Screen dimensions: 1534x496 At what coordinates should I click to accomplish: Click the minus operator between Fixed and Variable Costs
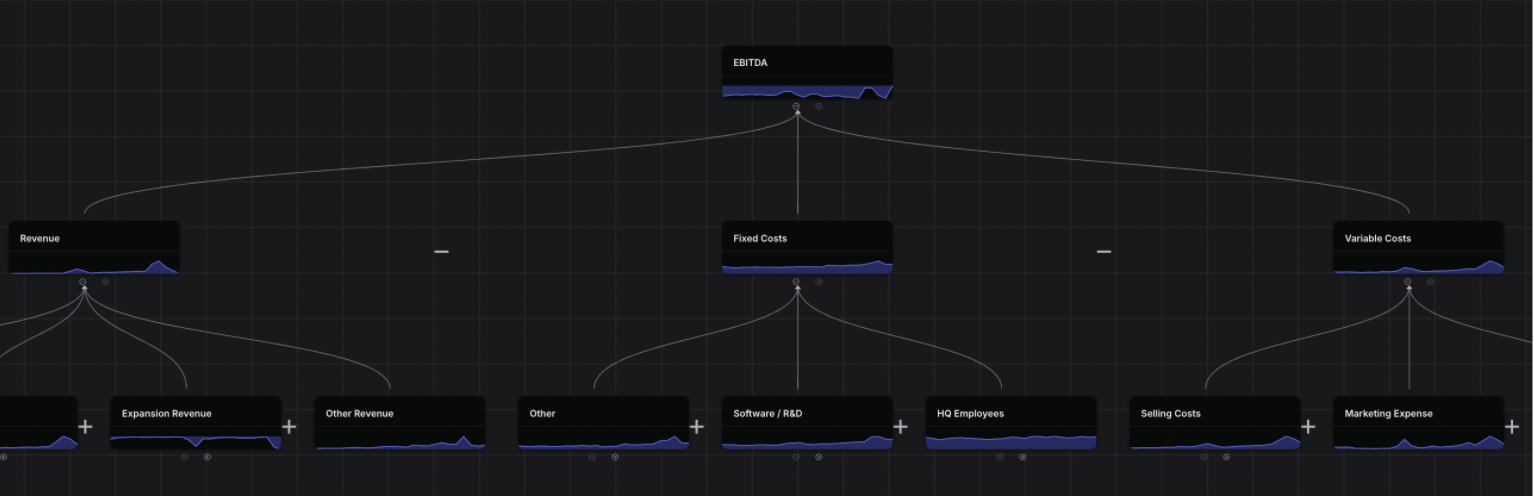click(1104, 251)
